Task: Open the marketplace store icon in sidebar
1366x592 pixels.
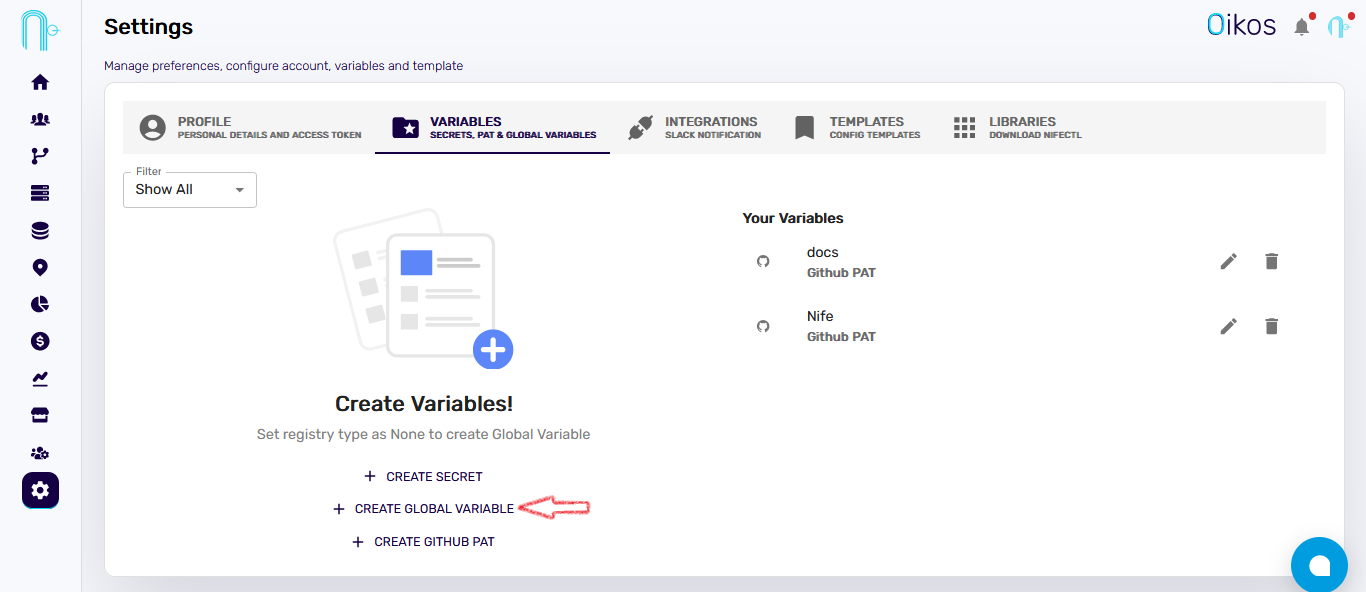Action: coord(40,414)
